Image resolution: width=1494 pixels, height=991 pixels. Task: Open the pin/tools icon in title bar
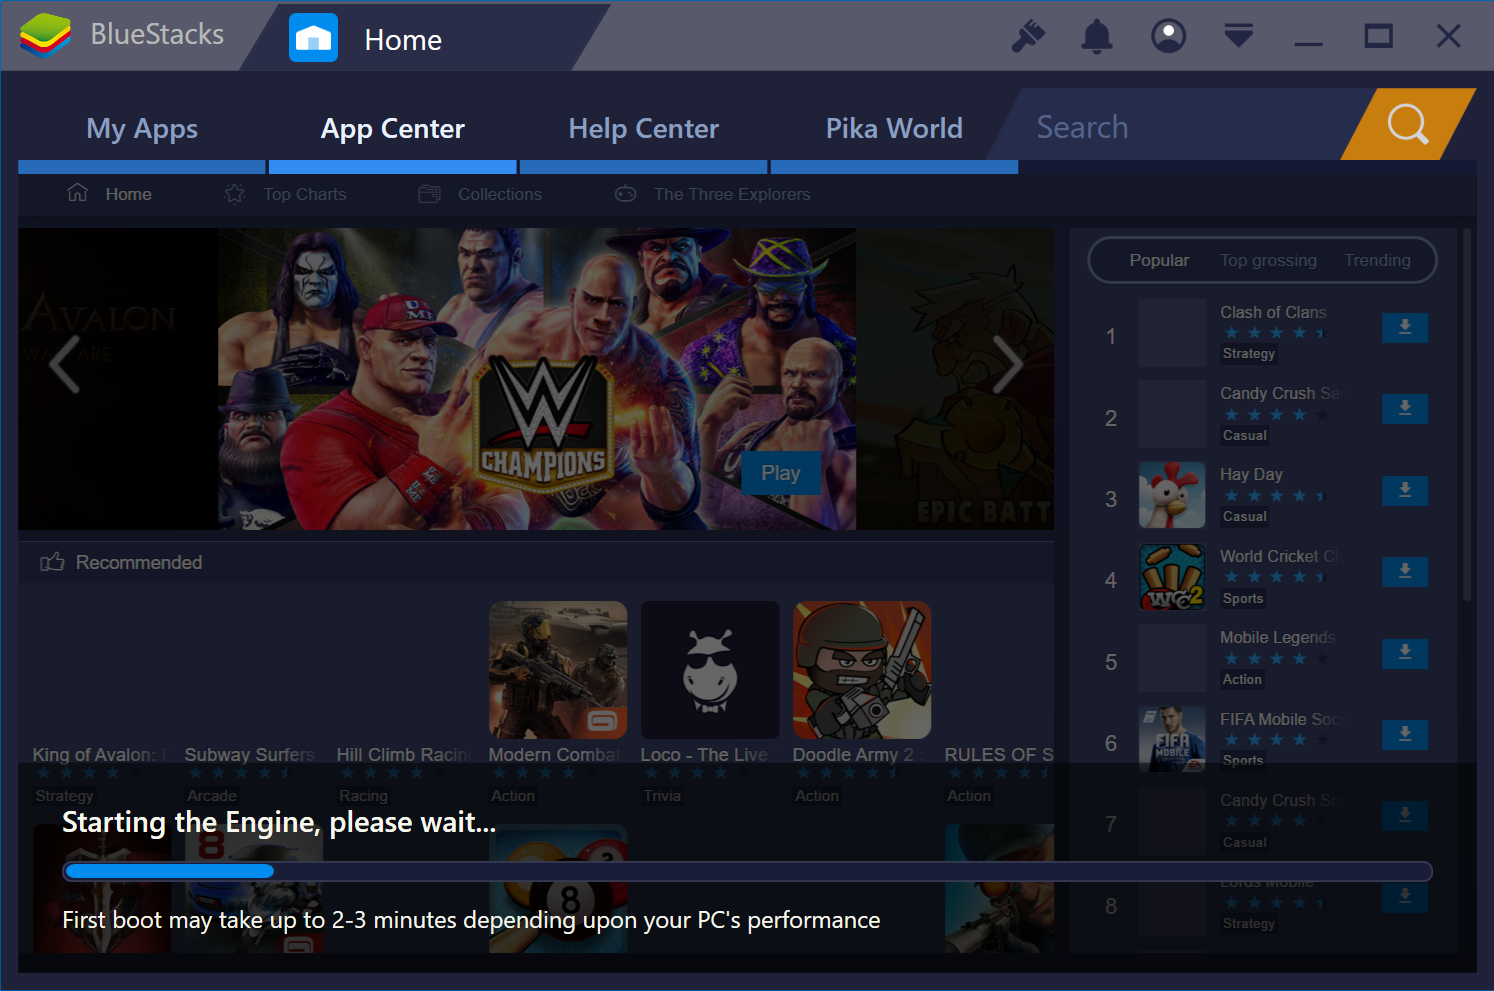click(1028, 36)
